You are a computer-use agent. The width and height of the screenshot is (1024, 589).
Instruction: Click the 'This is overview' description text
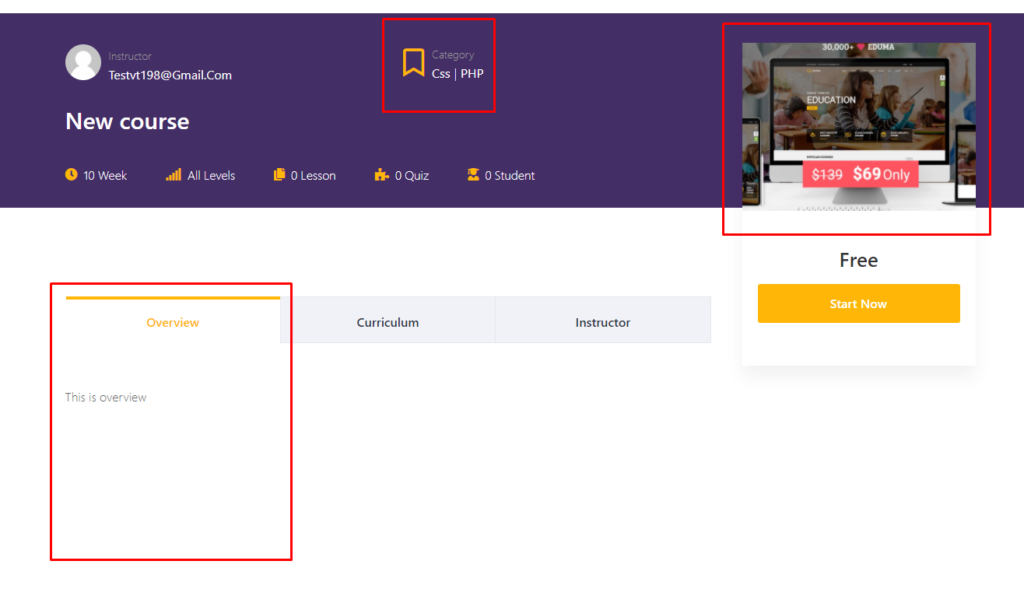[x=106, y=397]
